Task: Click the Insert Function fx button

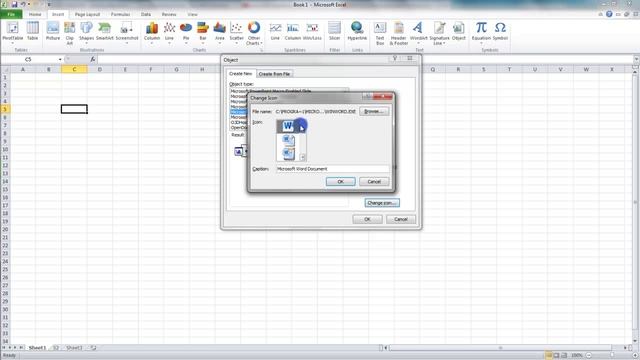Action: click(93, 60)
